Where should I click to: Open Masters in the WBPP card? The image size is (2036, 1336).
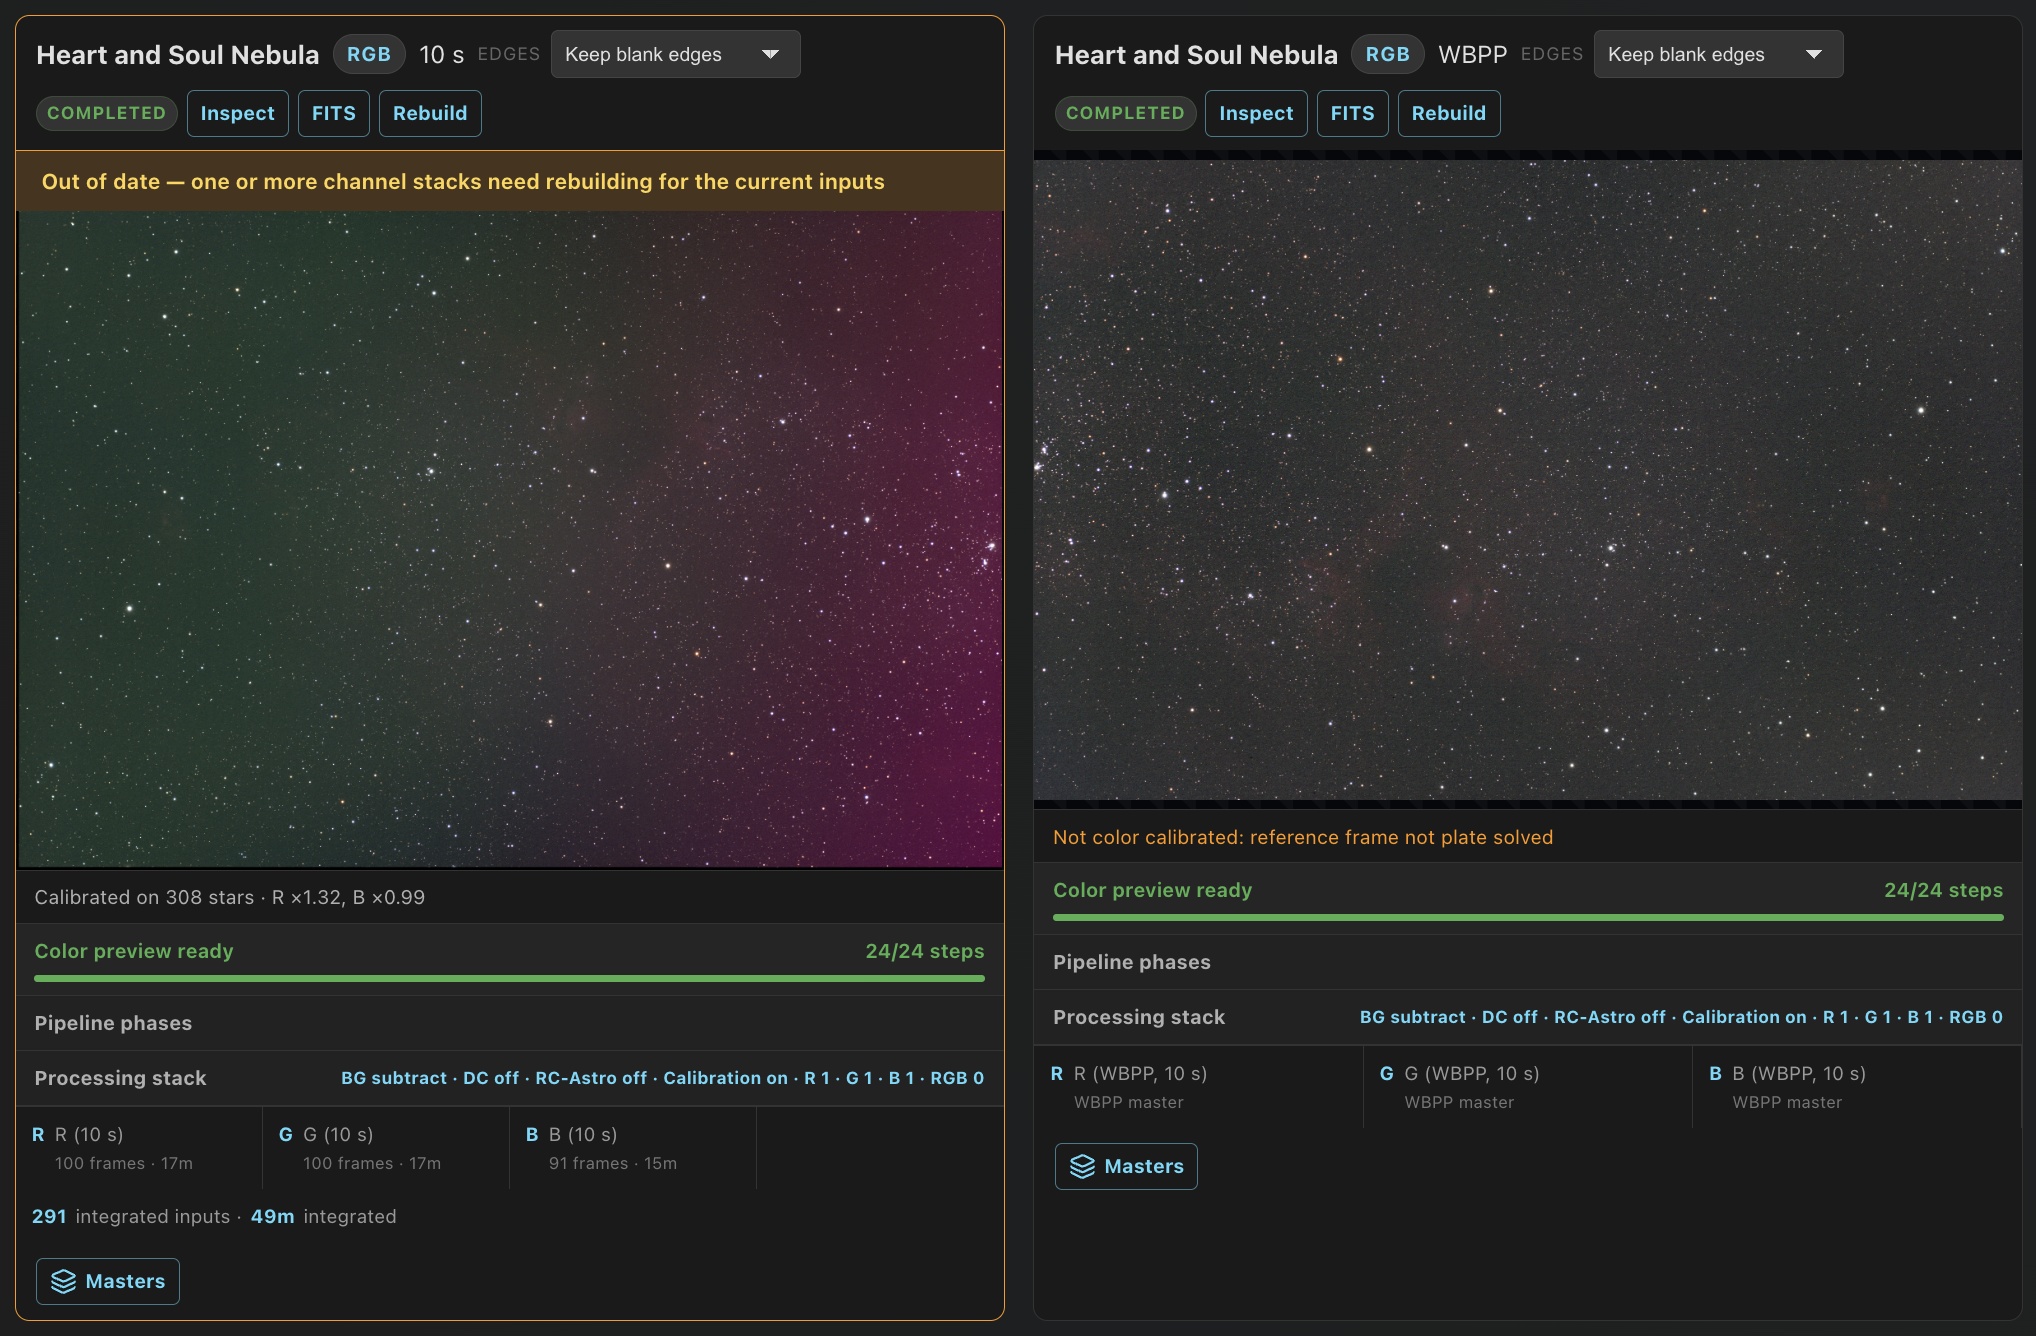(x=1126, y=1166)
